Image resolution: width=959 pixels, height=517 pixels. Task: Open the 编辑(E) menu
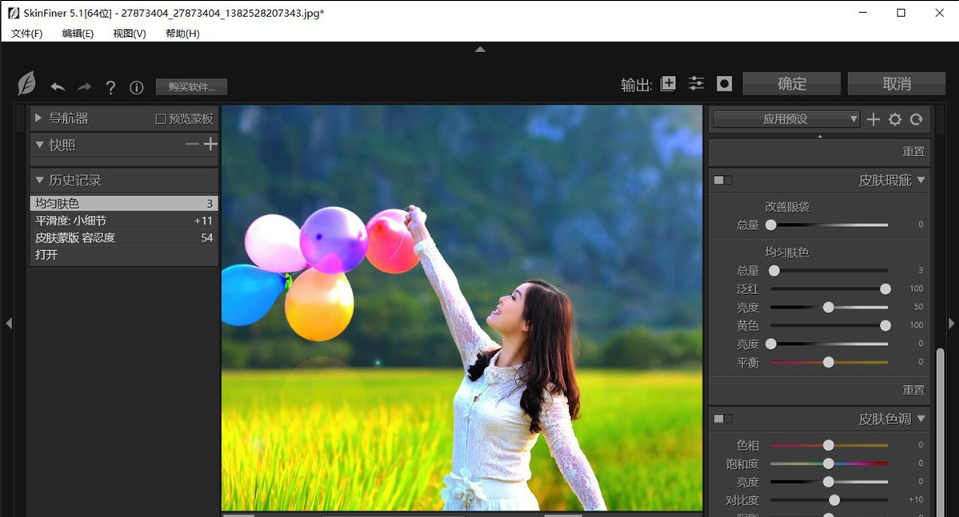(78, 34)
